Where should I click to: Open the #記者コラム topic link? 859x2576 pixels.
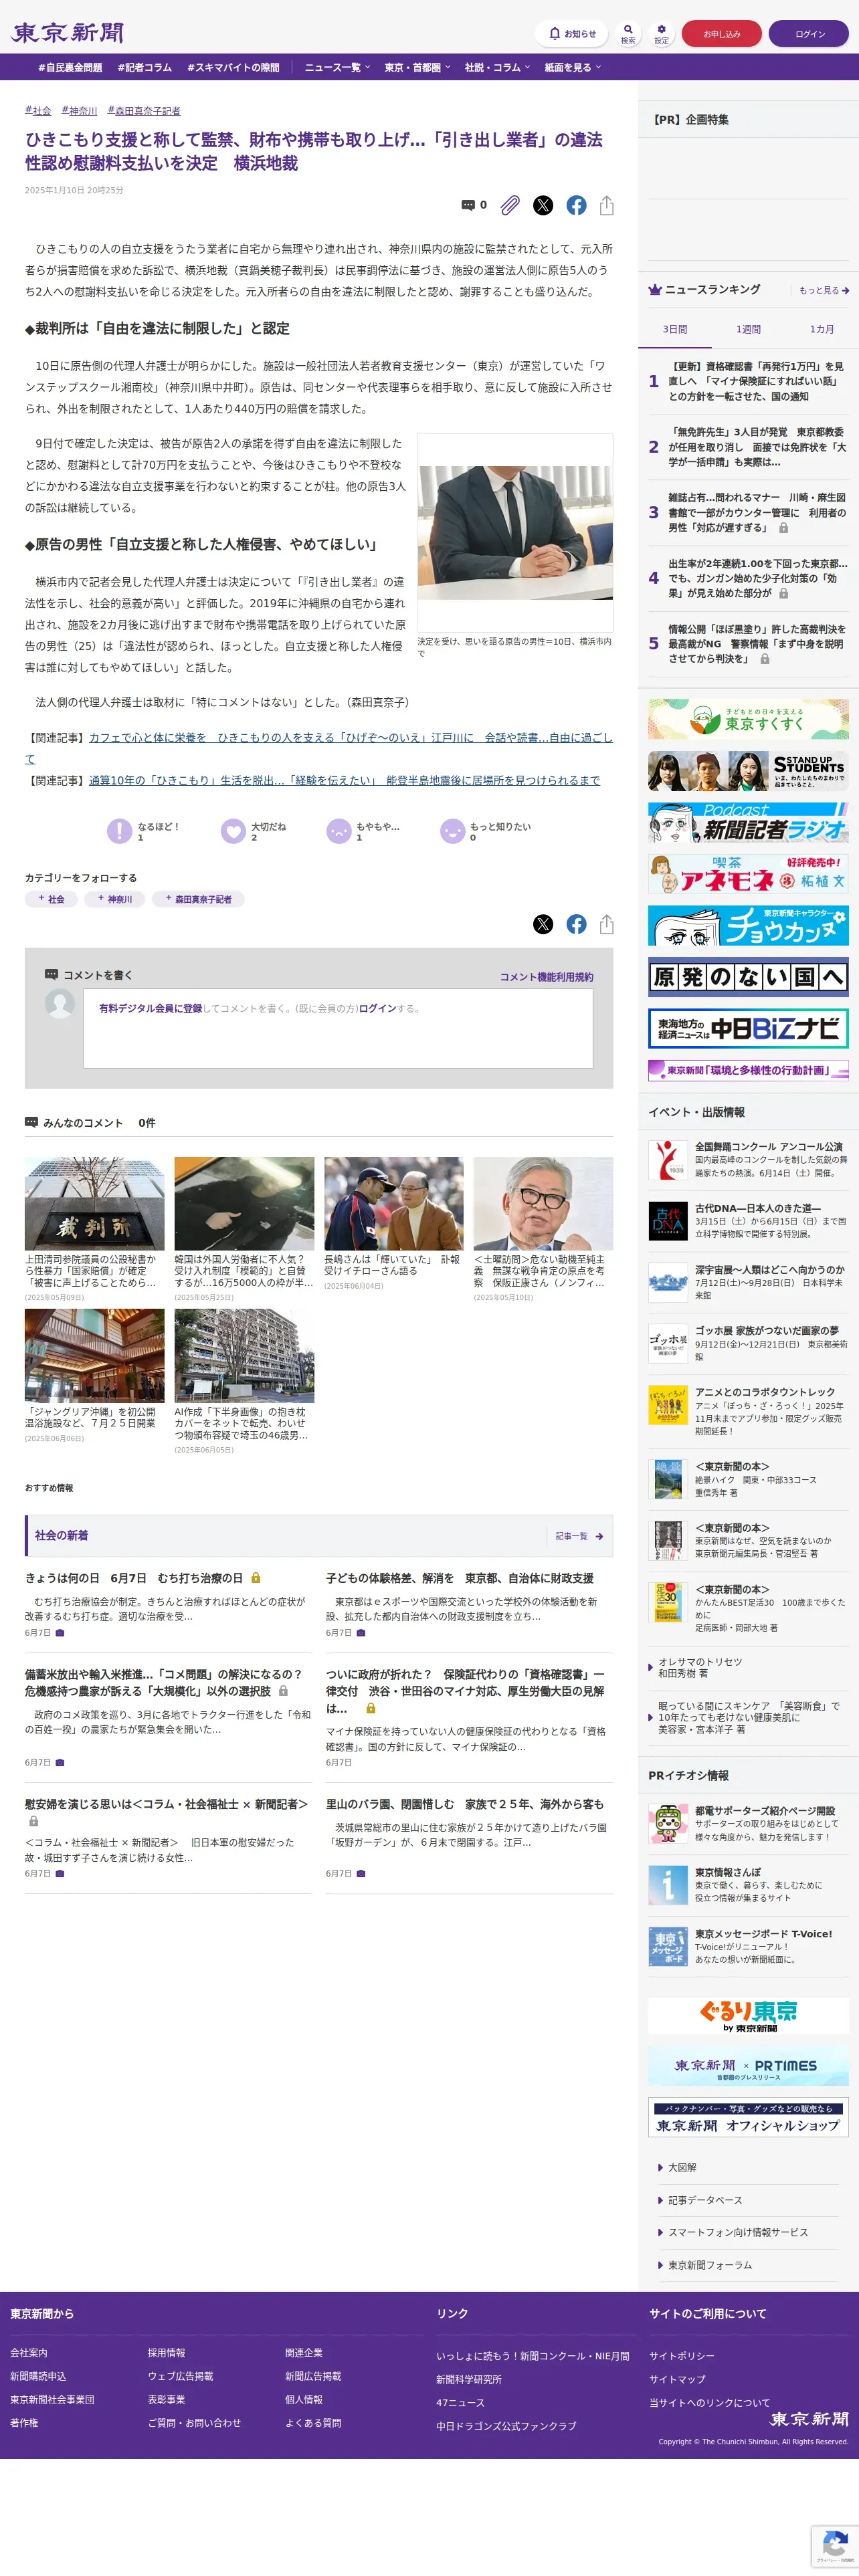coord(145,67)
